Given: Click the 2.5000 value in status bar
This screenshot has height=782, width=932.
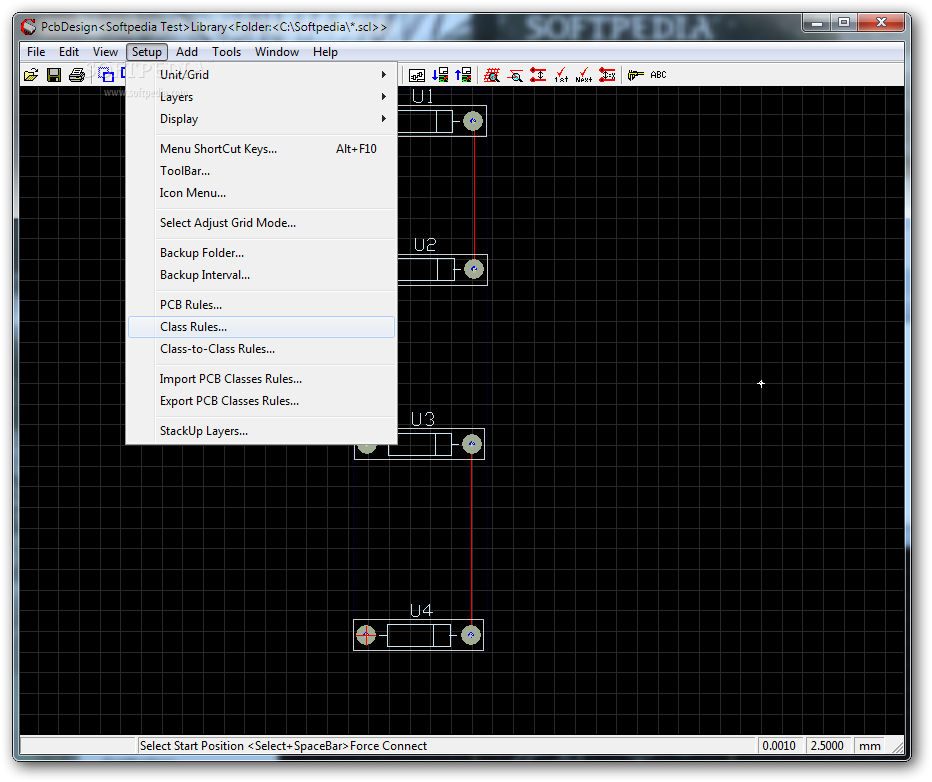Looking at the screenshot, I should [x=827, y=746].
